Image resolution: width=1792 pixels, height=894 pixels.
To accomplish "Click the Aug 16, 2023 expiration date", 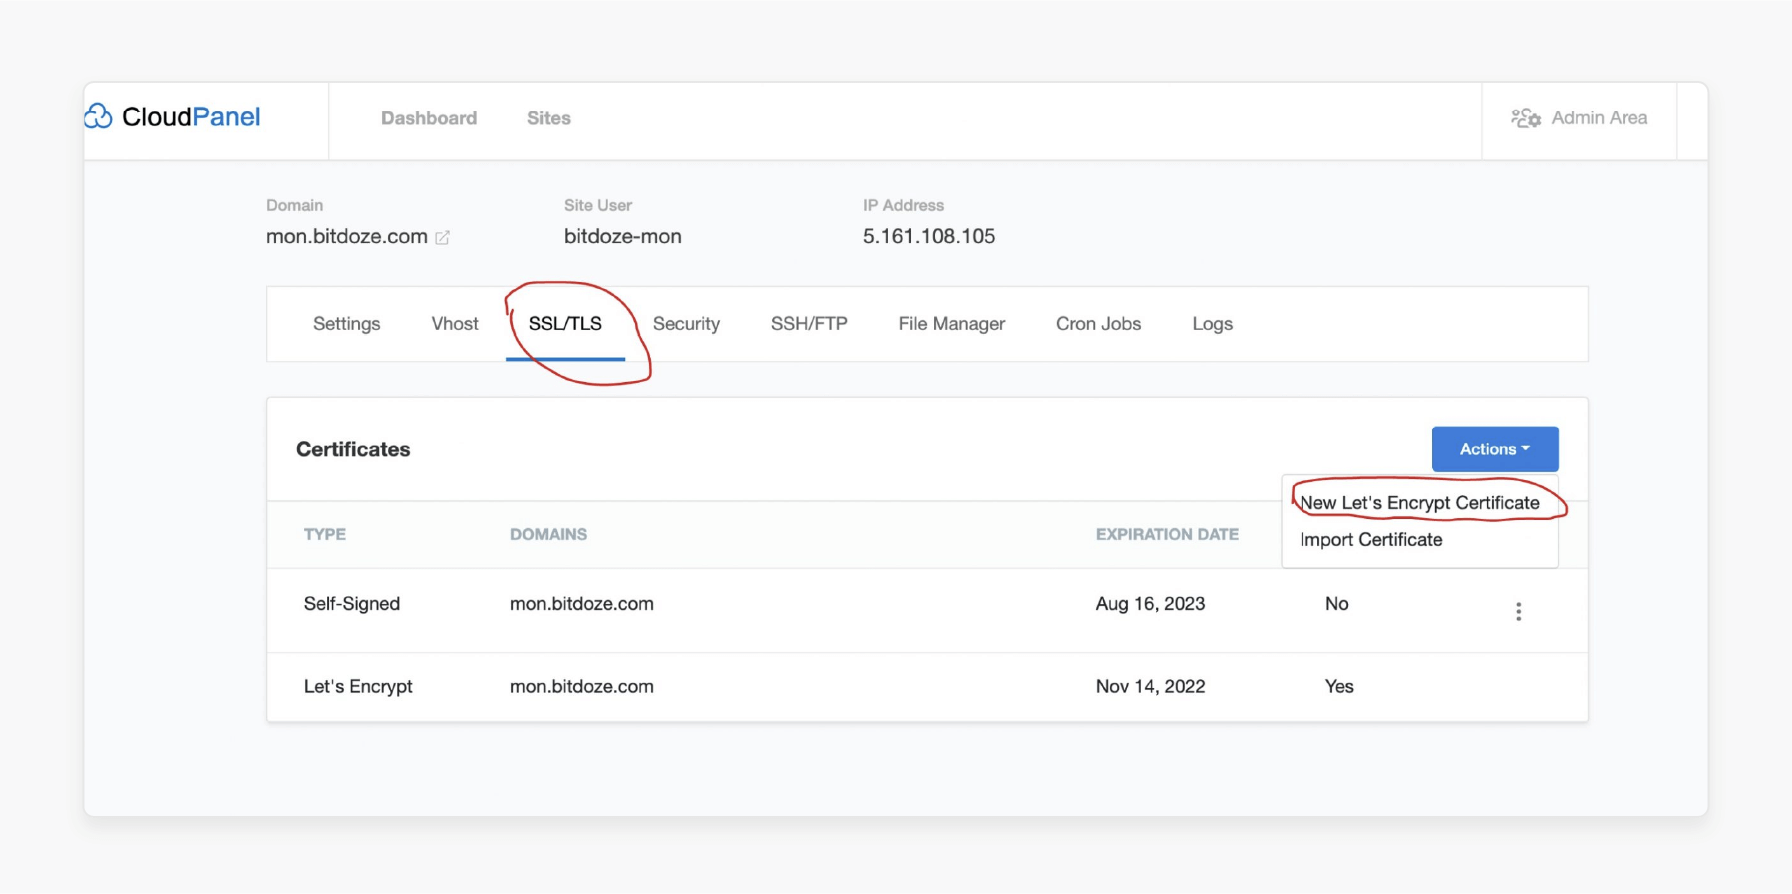I will 1150,604.
